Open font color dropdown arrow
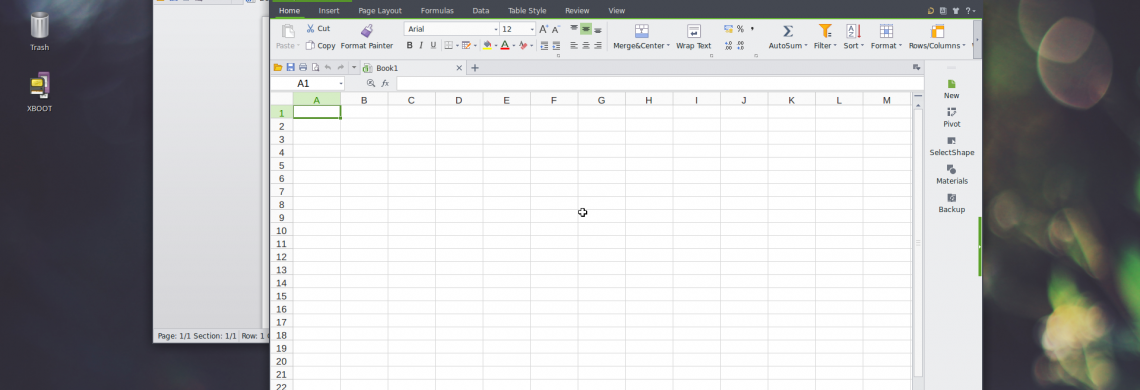1140x390 pixels. (x=513, y=45)
